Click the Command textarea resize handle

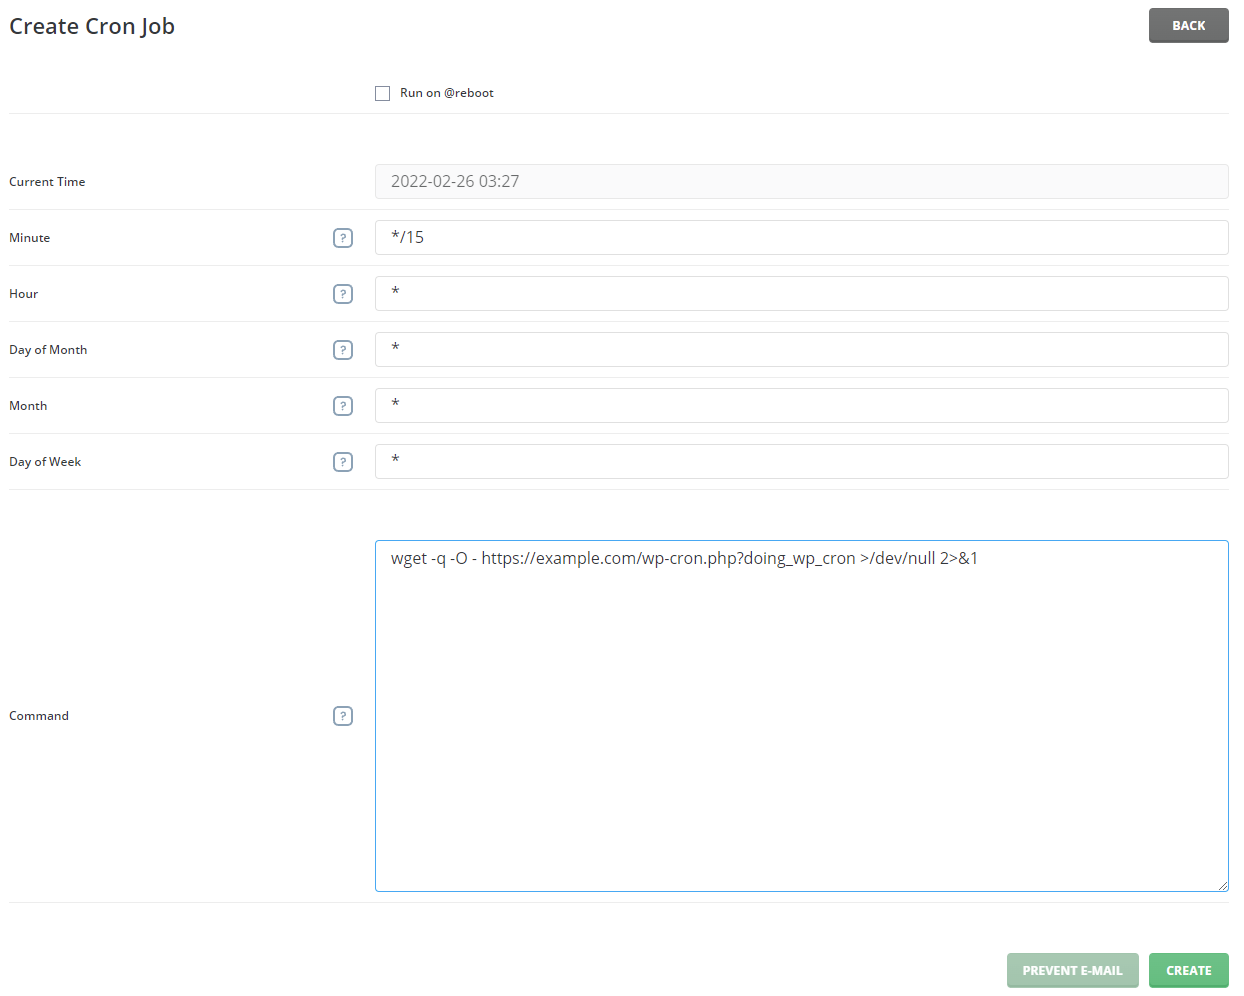tap(1222, 885)
